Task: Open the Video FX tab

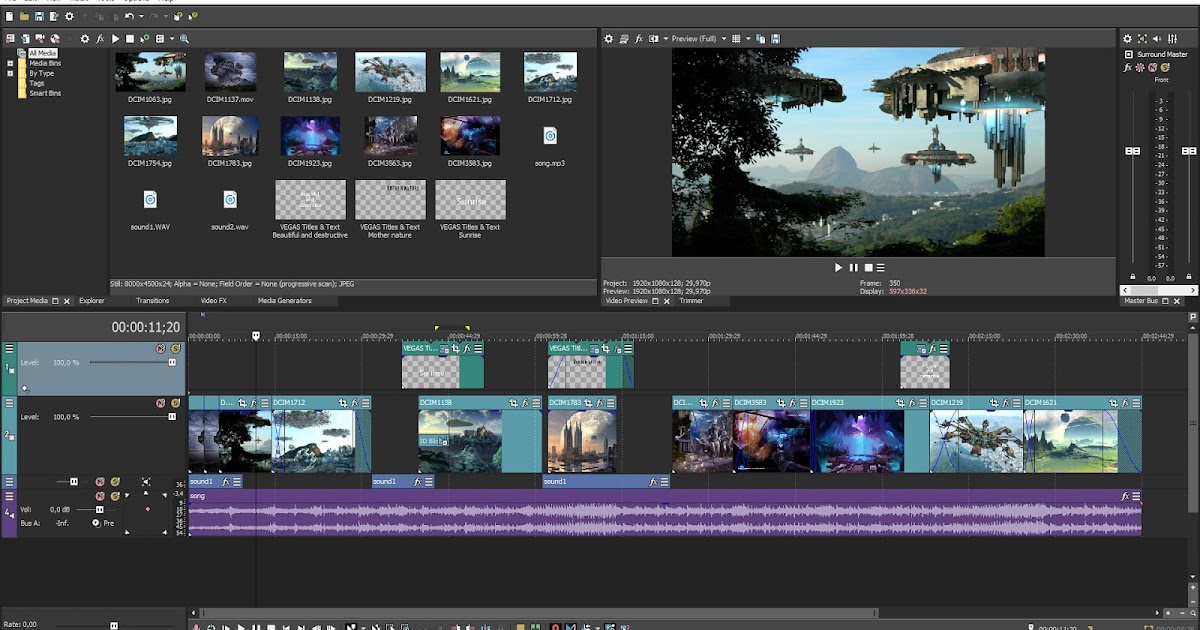Action: pyautogui.click(x=213, y=300)
